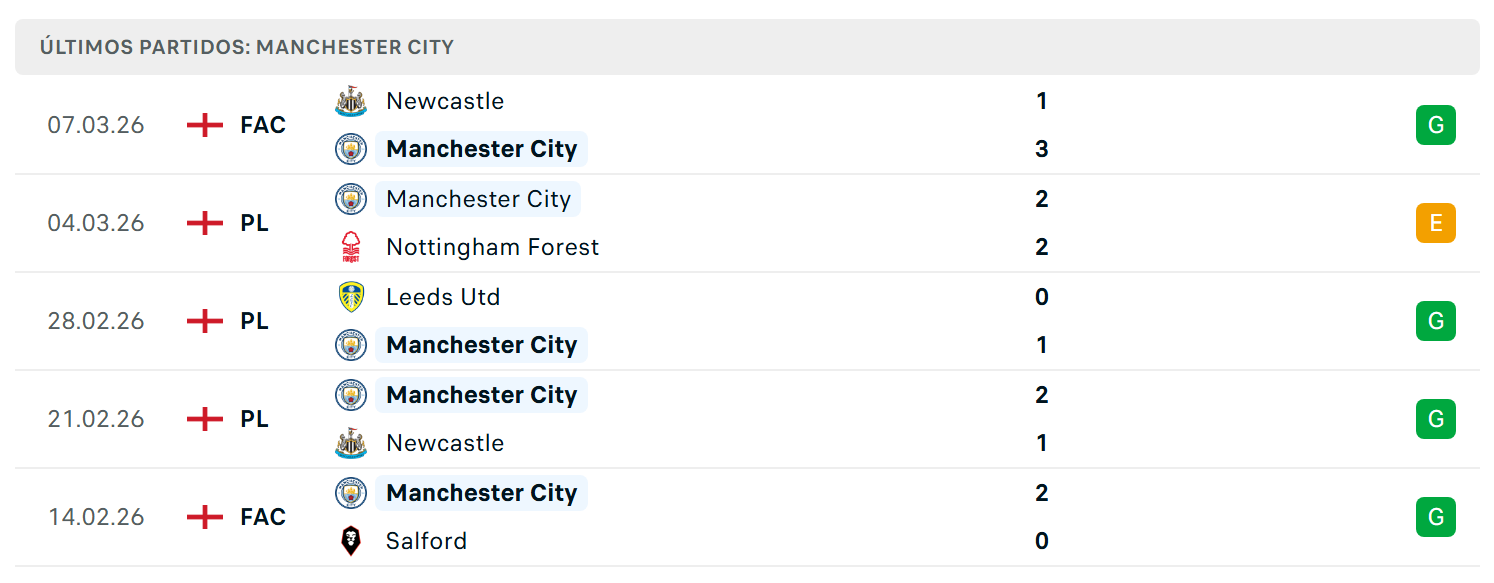
Task: Click the FAC competition label dated 07.03.26
Action: pos(263,125)
